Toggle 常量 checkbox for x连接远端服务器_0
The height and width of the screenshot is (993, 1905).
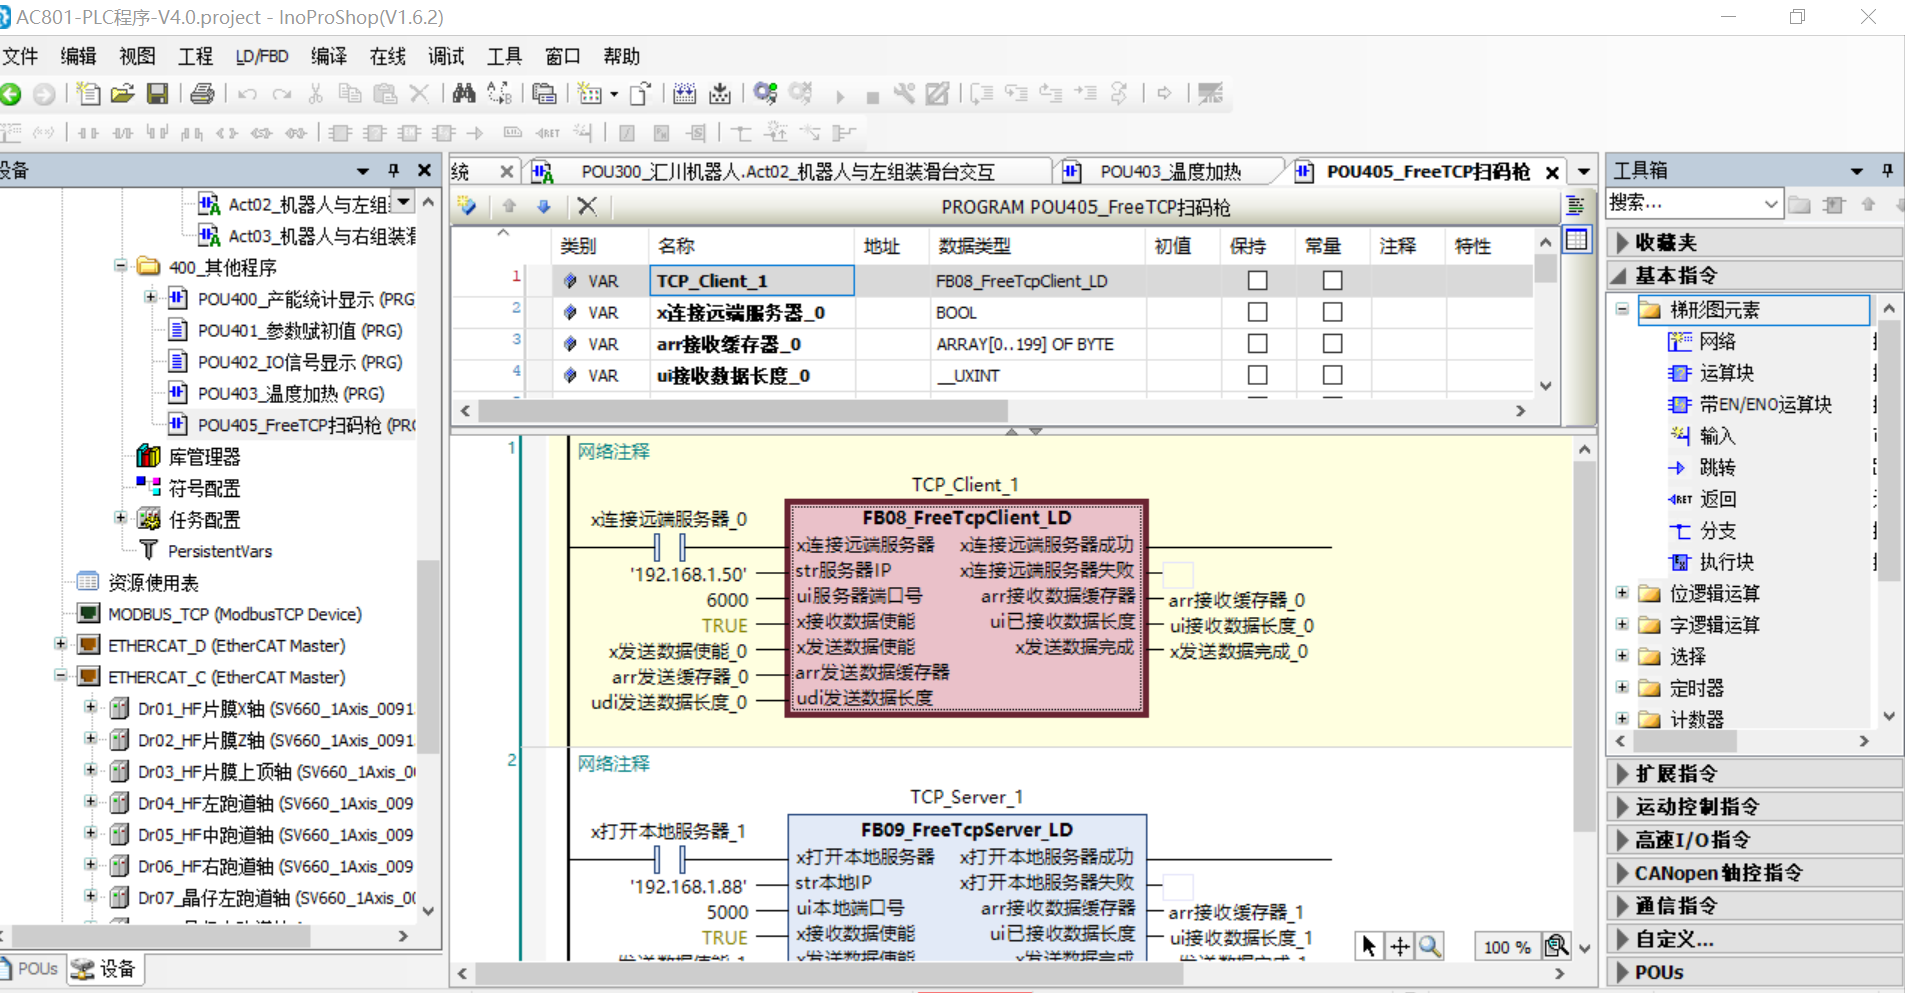click(1332, 312)
